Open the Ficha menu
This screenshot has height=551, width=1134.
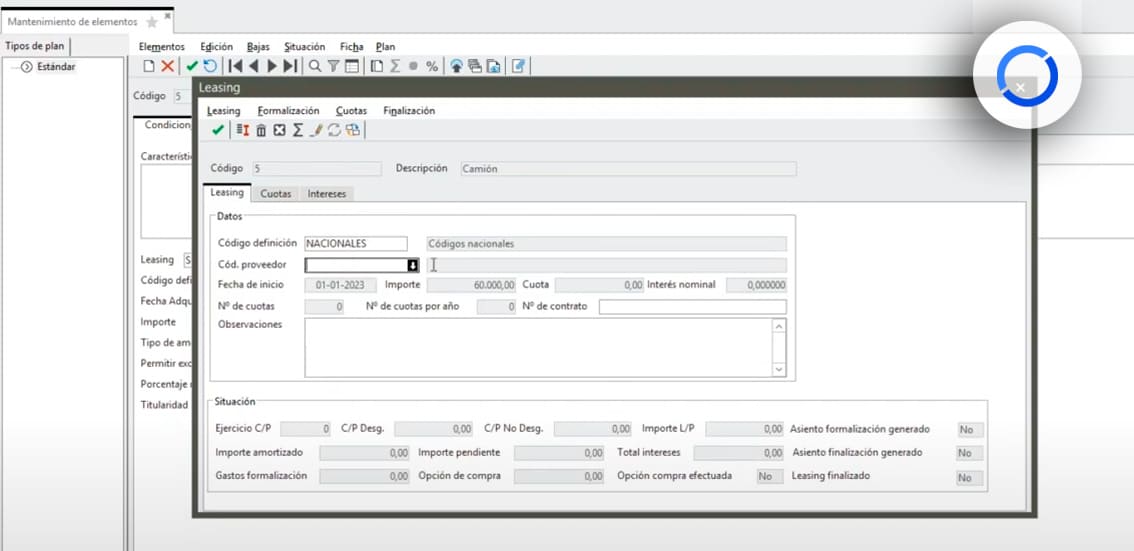coord(351,46)
